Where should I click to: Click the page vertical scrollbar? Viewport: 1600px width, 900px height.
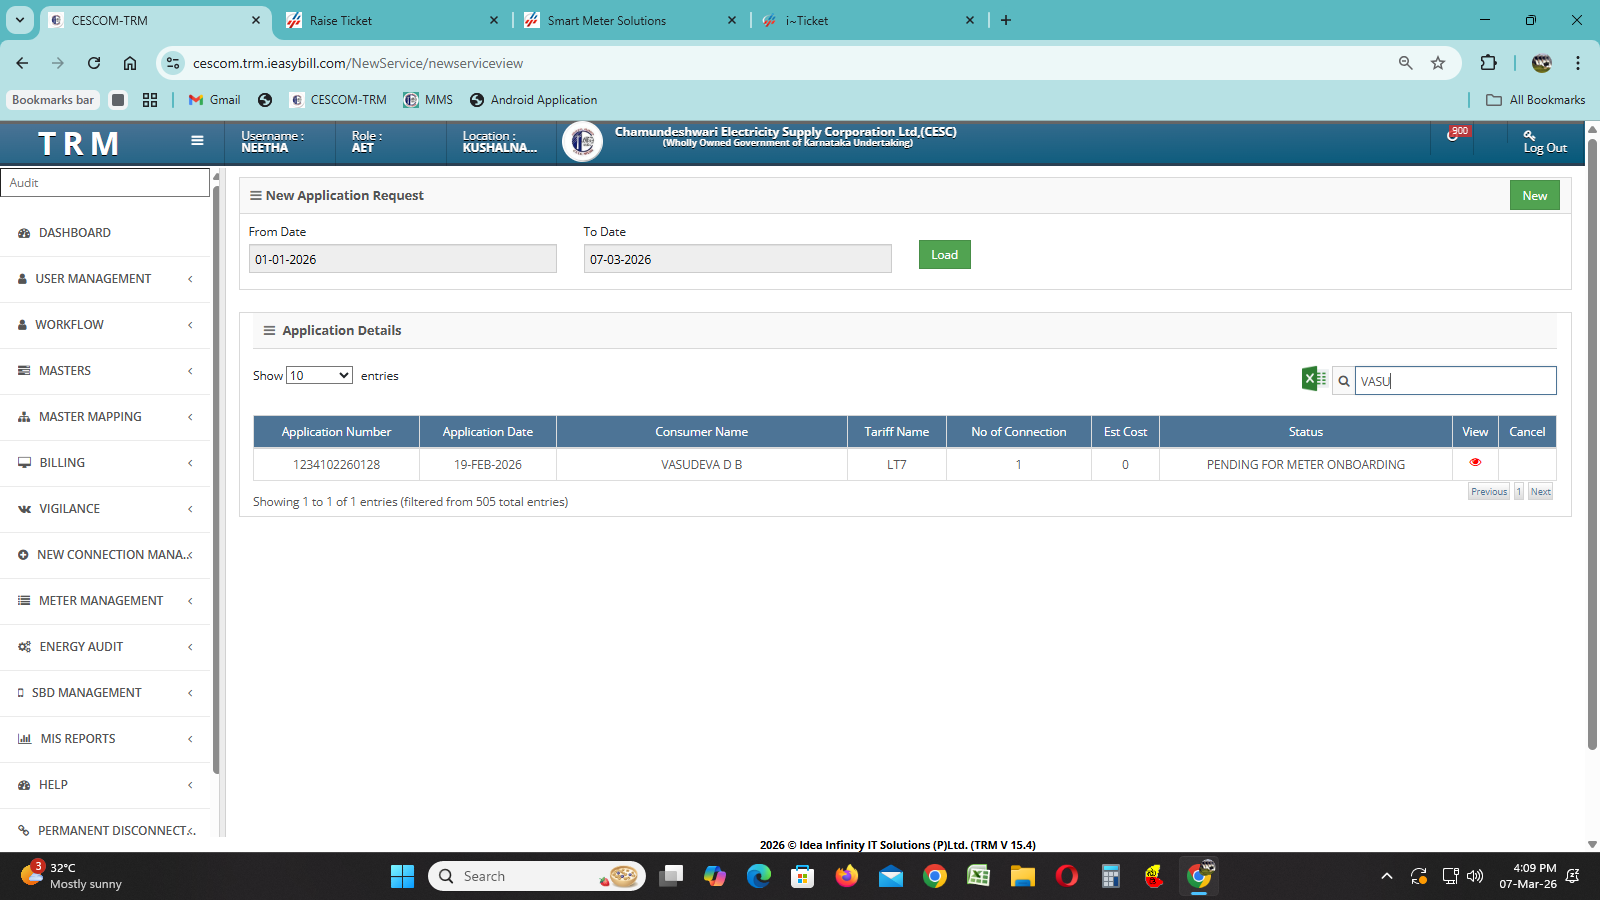pos(1592,445)
